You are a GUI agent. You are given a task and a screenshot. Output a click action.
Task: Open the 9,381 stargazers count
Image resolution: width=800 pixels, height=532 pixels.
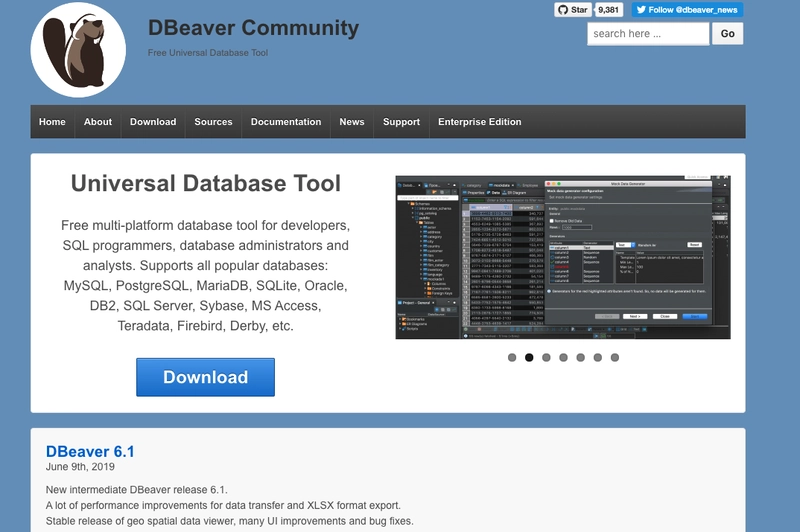[609, 10]
